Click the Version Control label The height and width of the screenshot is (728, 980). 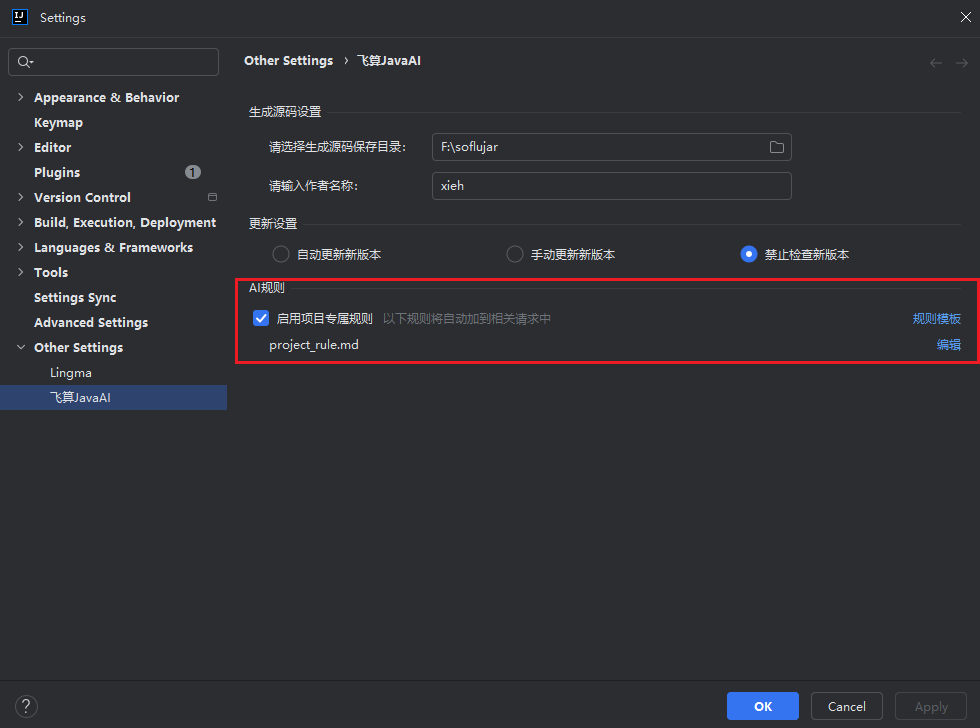point(82,197)
